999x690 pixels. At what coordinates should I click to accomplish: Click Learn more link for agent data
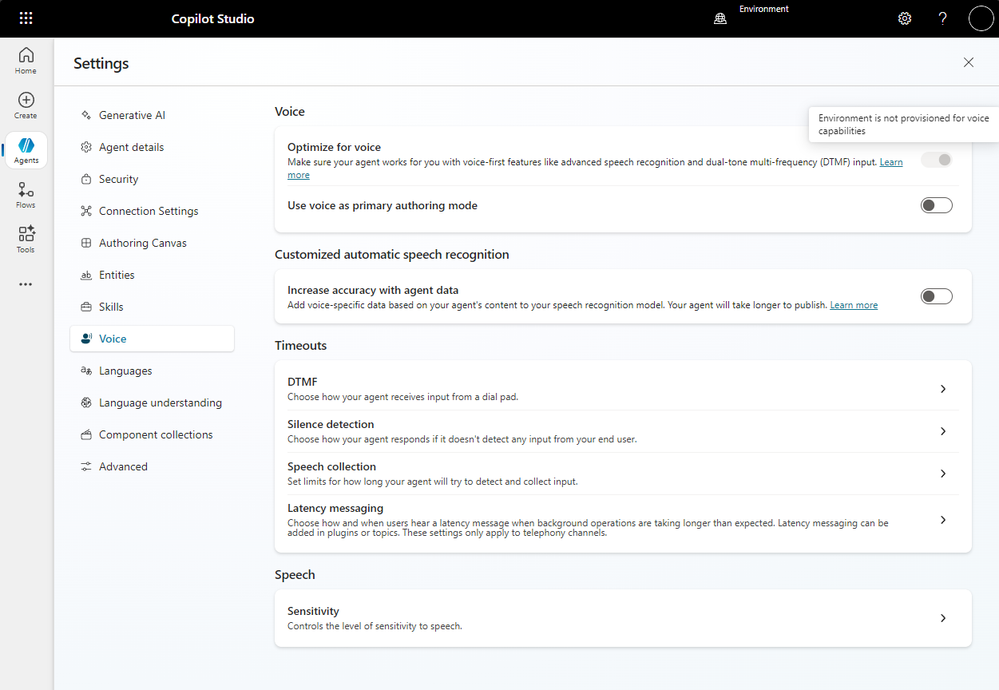pyautogui.click(x=853, y=305)
